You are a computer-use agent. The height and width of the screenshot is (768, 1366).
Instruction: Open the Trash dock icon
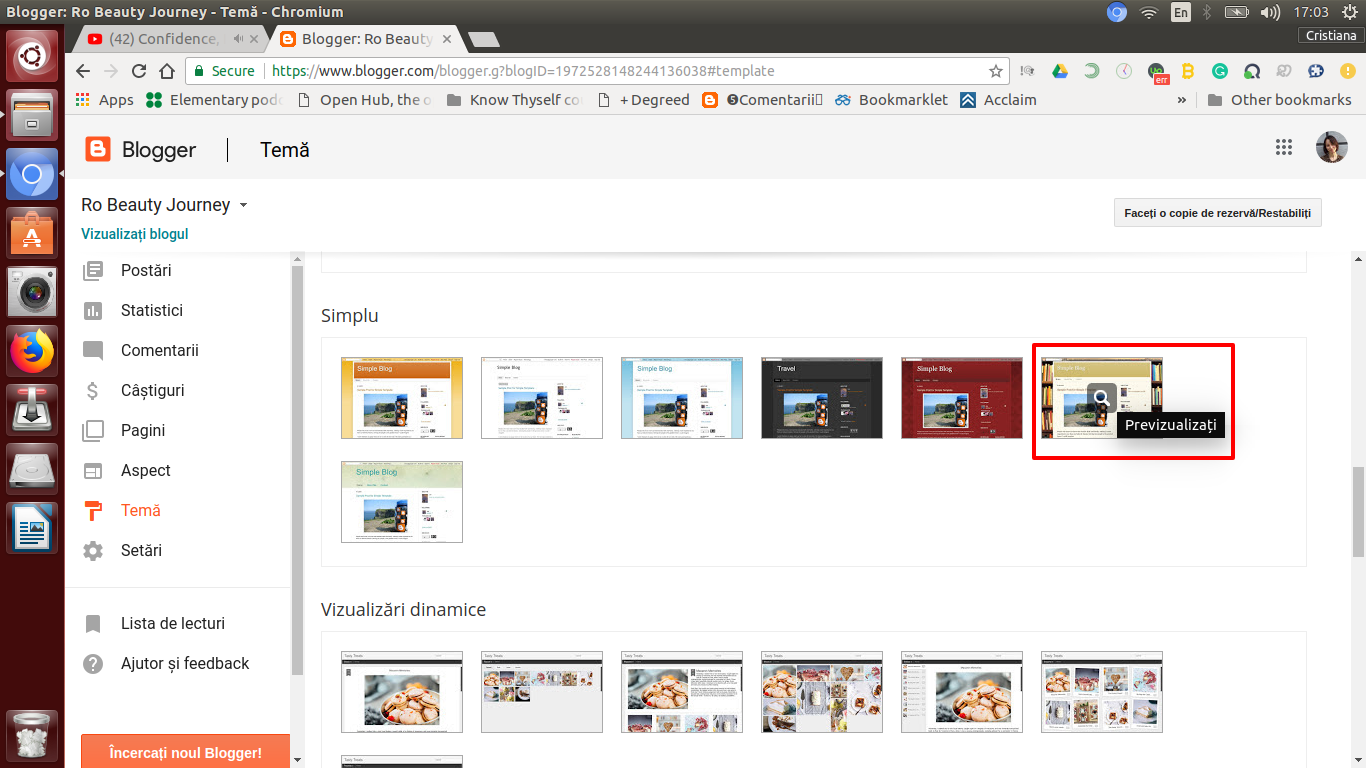click(x=32, y=736)
